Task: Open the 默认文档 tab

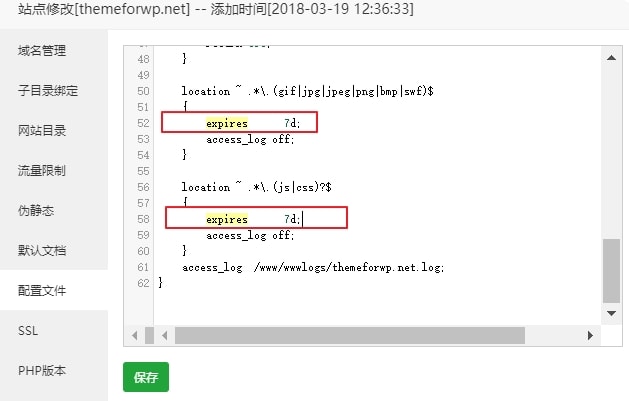Action: click(x=42, y=250)
